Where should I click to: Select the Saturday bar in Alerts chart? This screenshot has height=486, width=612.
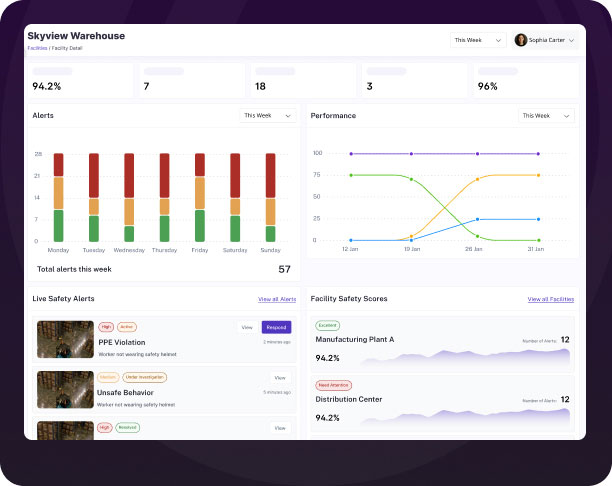coord(235,198)
